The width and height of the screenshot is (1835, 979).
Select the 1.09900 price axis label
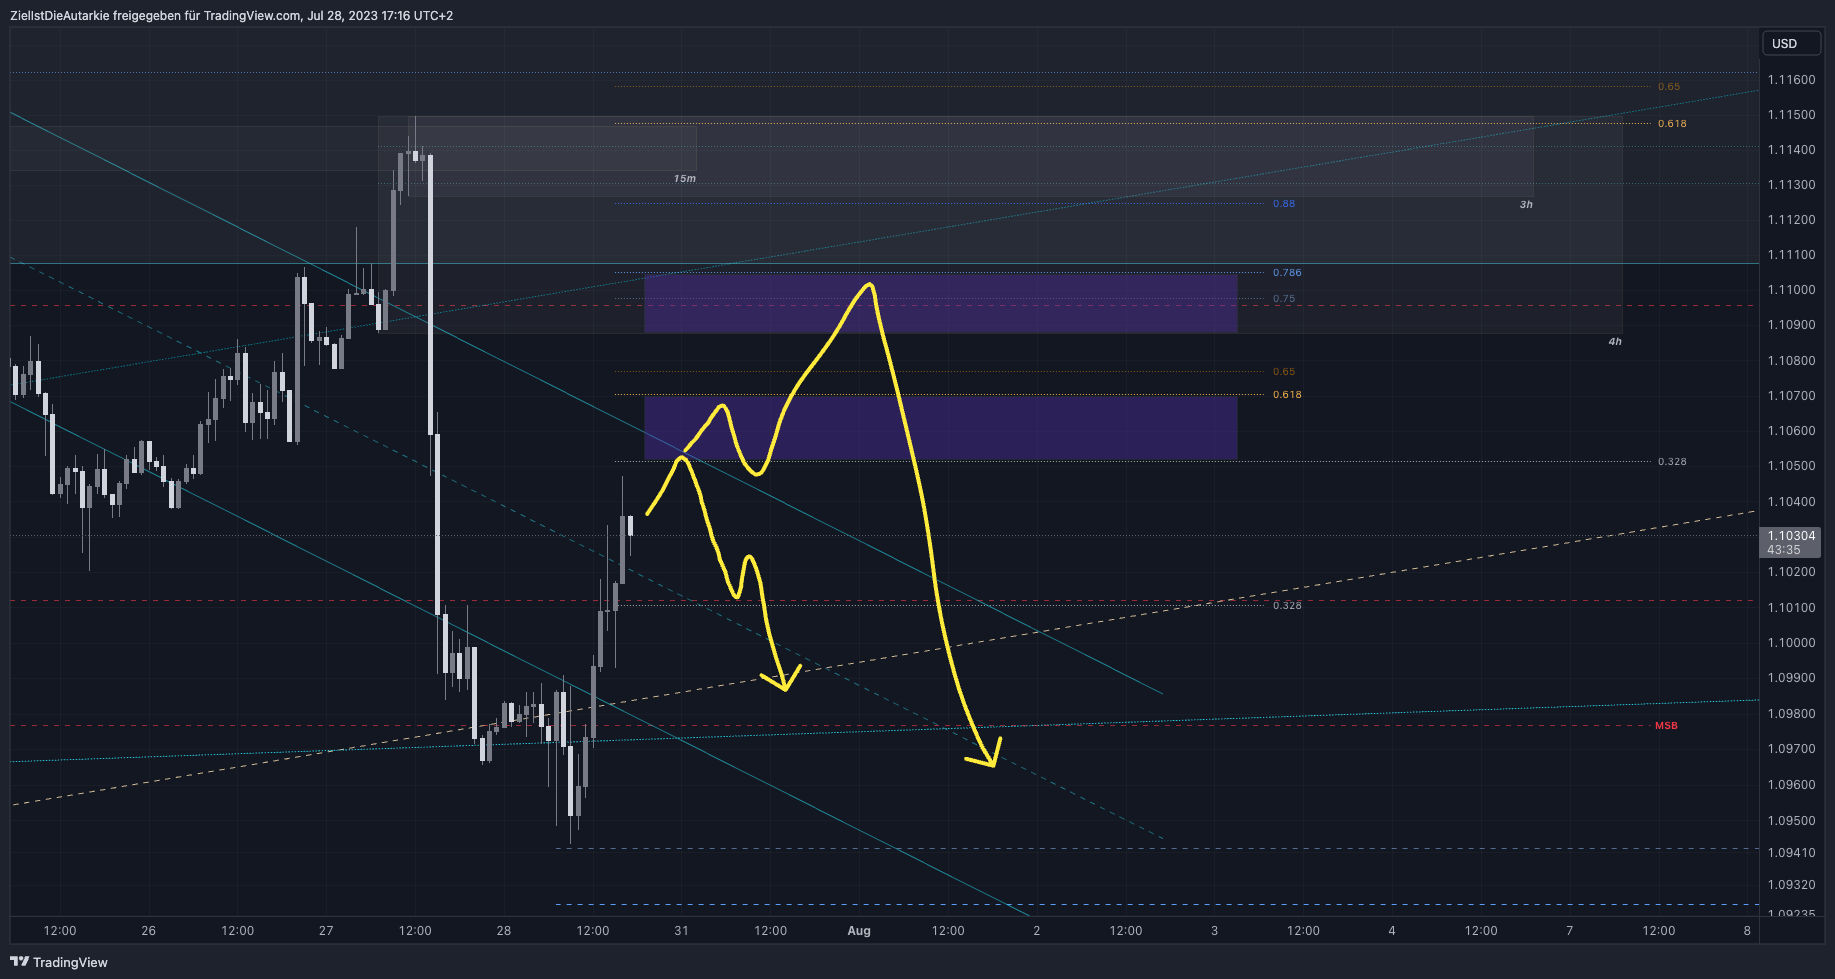tap(1791, 678)
